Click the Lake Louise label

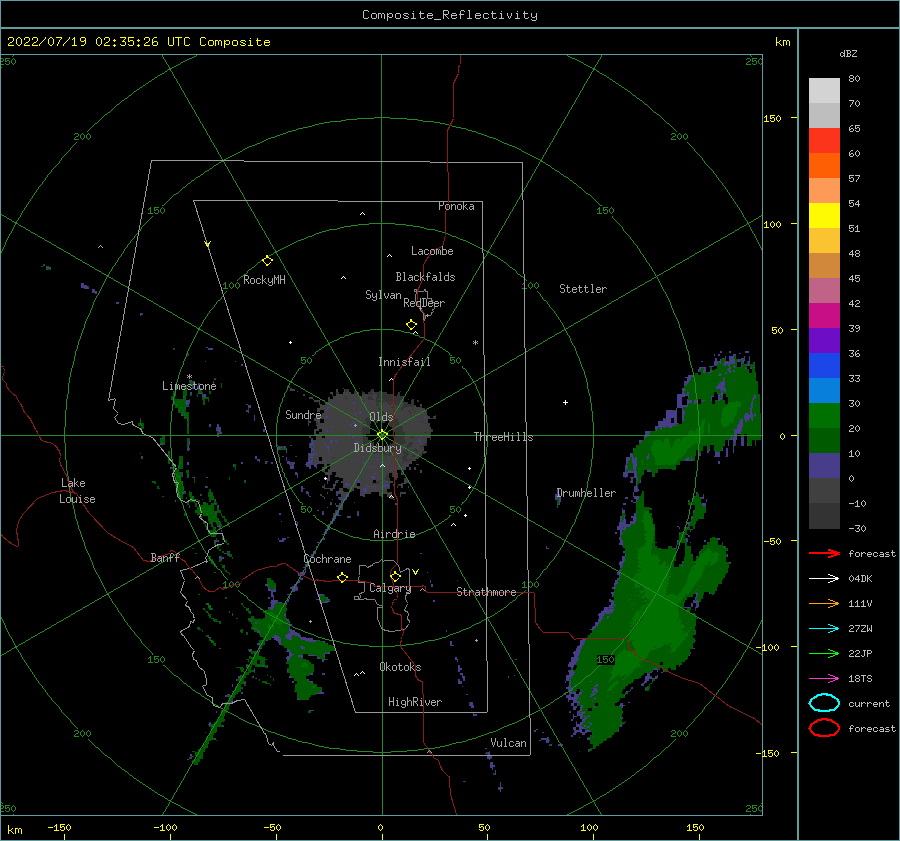tap(77, 491)
